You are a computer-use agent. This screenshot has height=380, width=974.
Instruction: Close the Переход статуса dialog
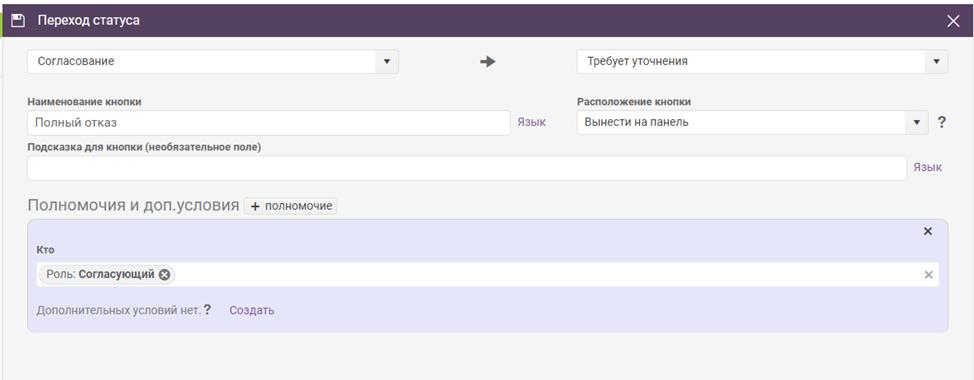pyautogui.click(x=953, y=21)
